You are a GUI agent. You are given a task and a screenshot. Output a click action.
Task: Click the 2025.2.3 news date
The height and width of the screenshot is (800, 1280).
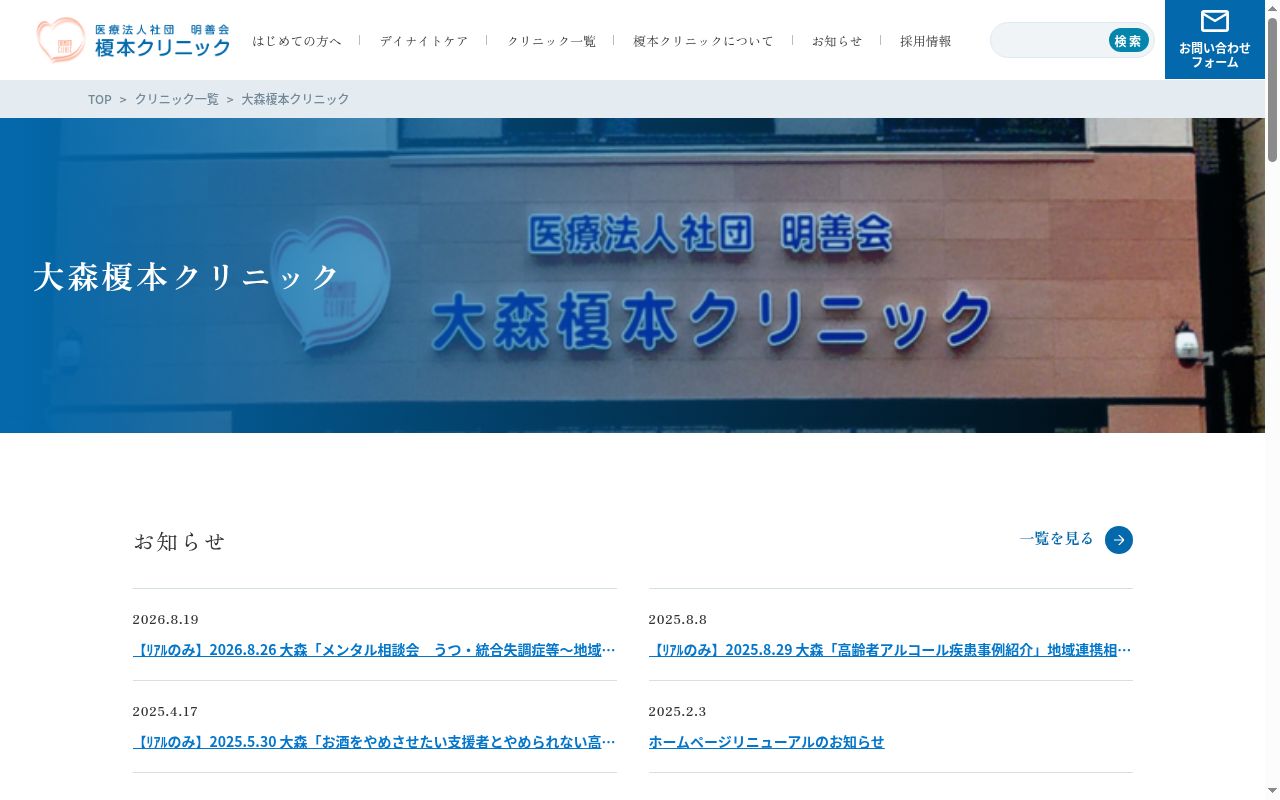tap(678, 711)
